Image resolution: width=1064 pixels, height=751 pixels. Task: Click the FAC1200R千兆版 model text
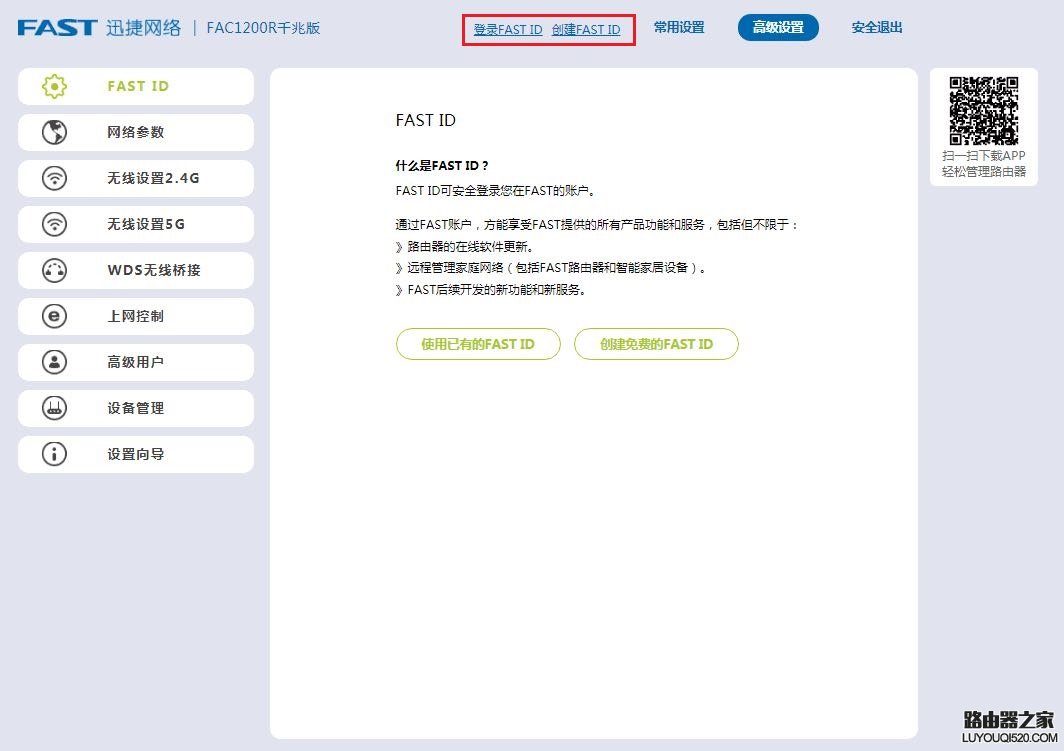pos(263,28)
